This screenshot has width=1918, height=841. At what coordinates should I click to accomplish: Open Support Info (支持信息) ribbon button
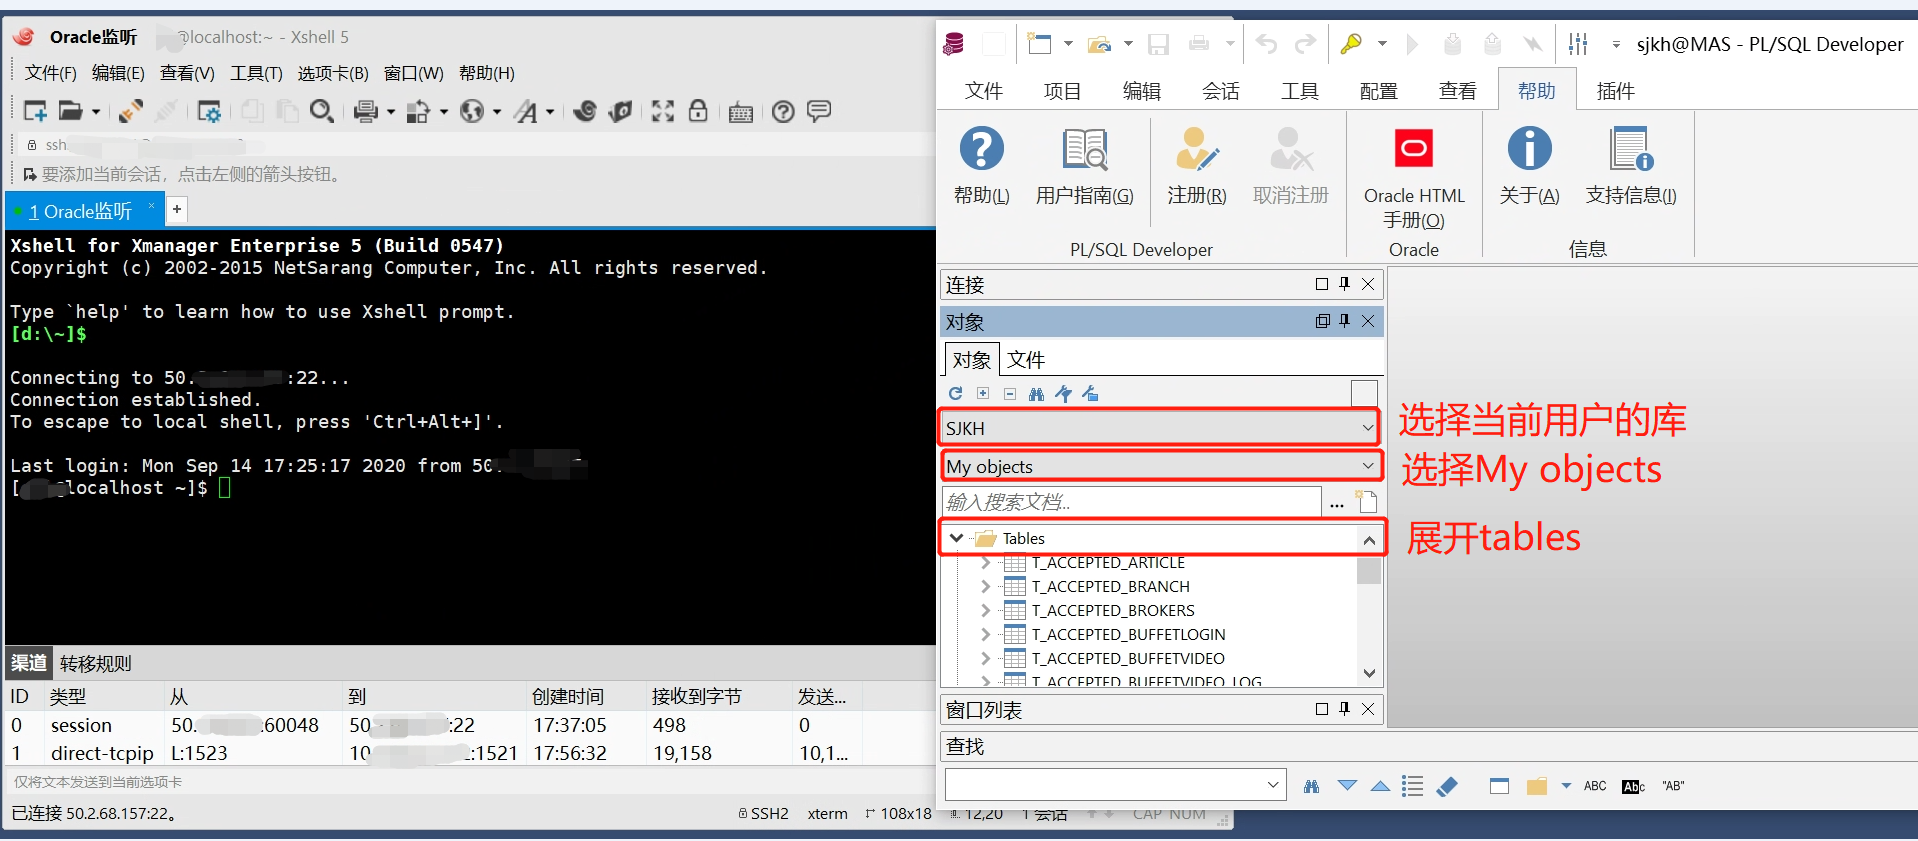pyautogui.click(x=1631, y=166)
